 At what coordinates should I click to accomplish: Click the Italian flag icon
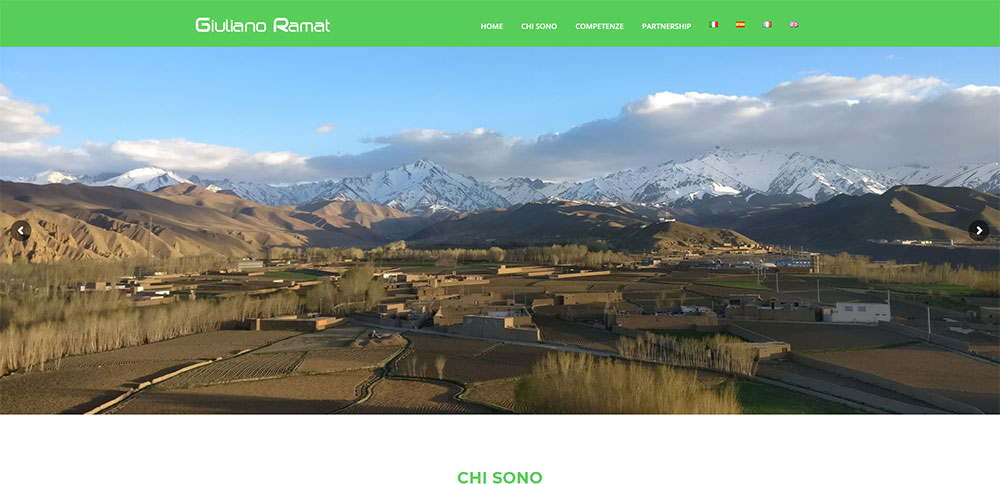pyautogui.click(x=713, y=25)
